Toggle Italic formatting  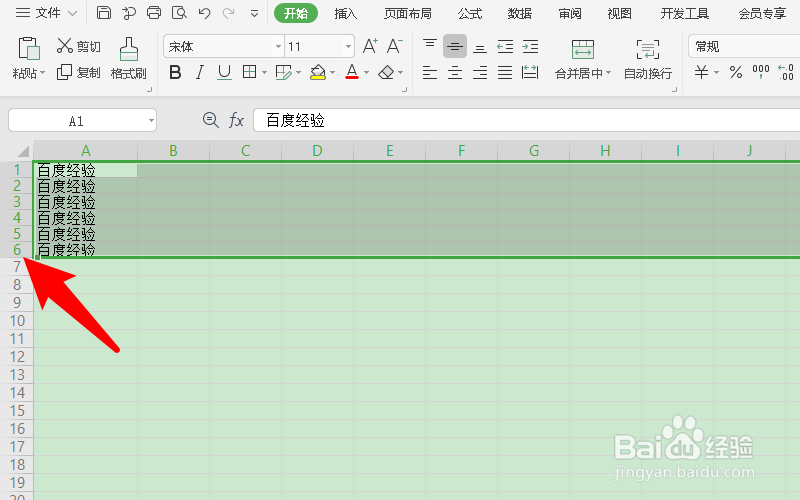click(199, 72)
